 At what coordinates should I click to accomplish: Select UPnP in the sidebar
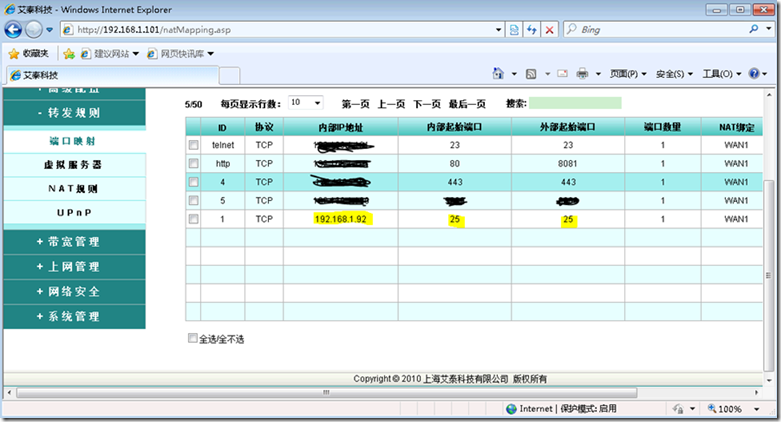(74, 213)
